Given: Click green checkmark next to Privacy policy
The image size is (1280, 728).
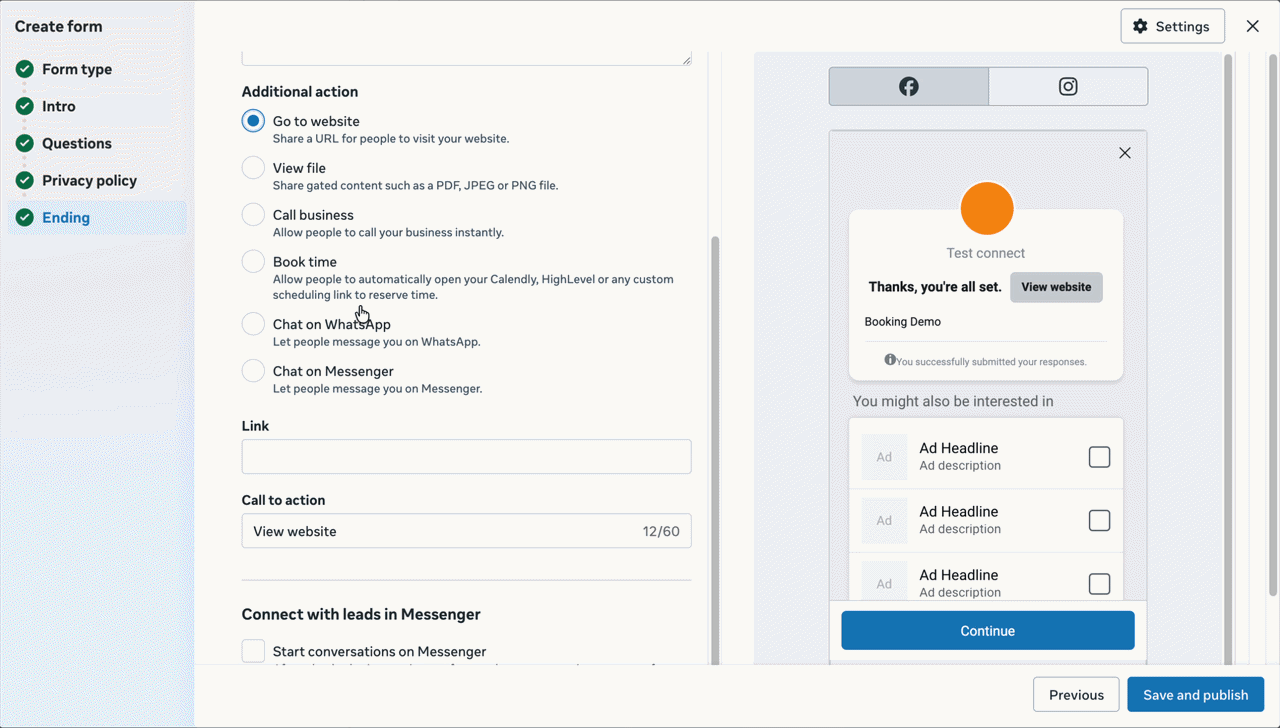Looking at the screenshot, I should point(25,180).
